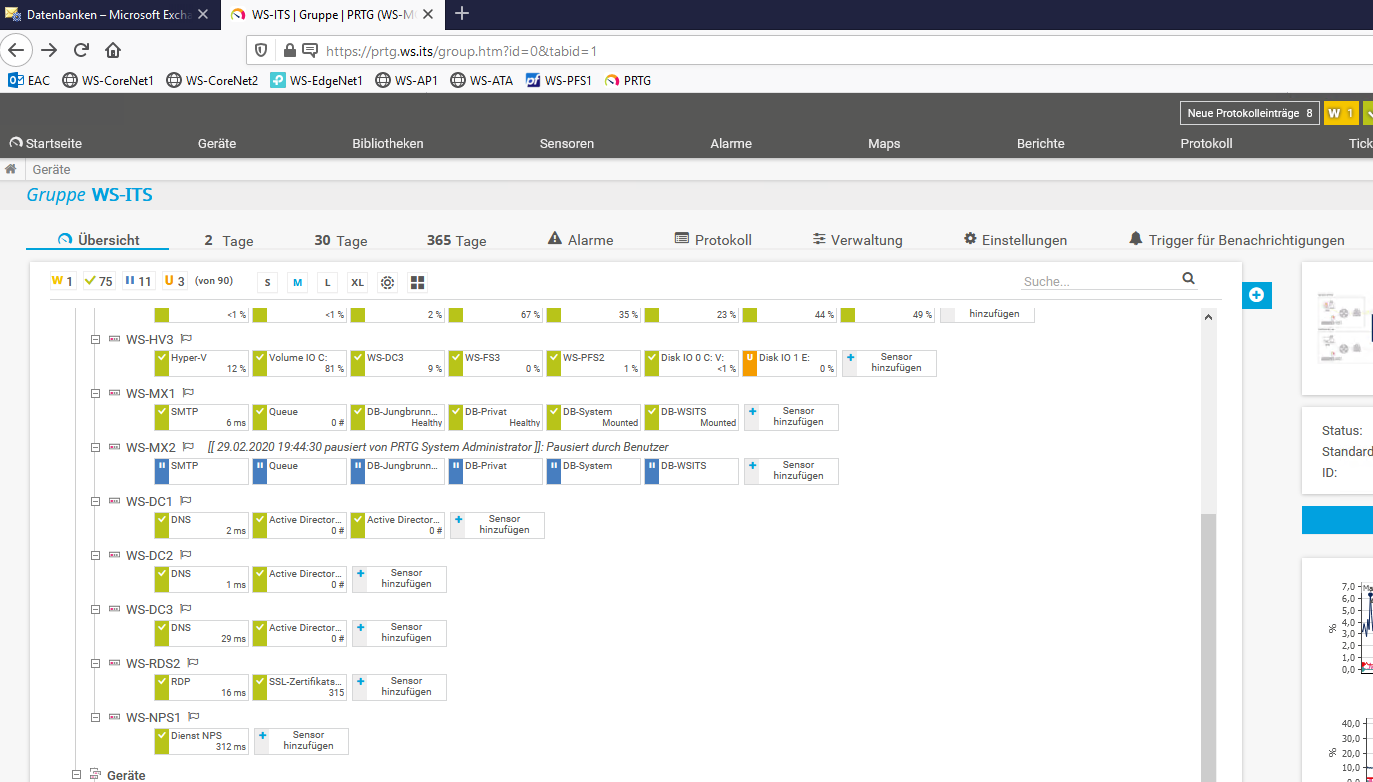This screenshot has width=1373, height=782.
Task: Collapse the WS-NPS1 device
Action: 95,717
